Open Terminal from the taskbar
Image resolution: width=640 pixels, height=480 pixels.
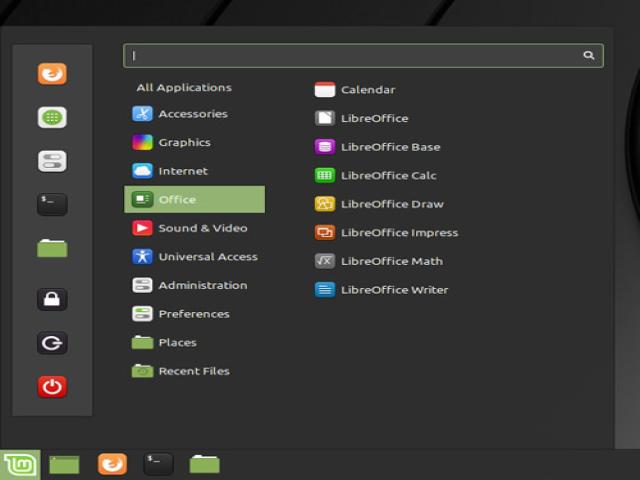tap(158, 464)
